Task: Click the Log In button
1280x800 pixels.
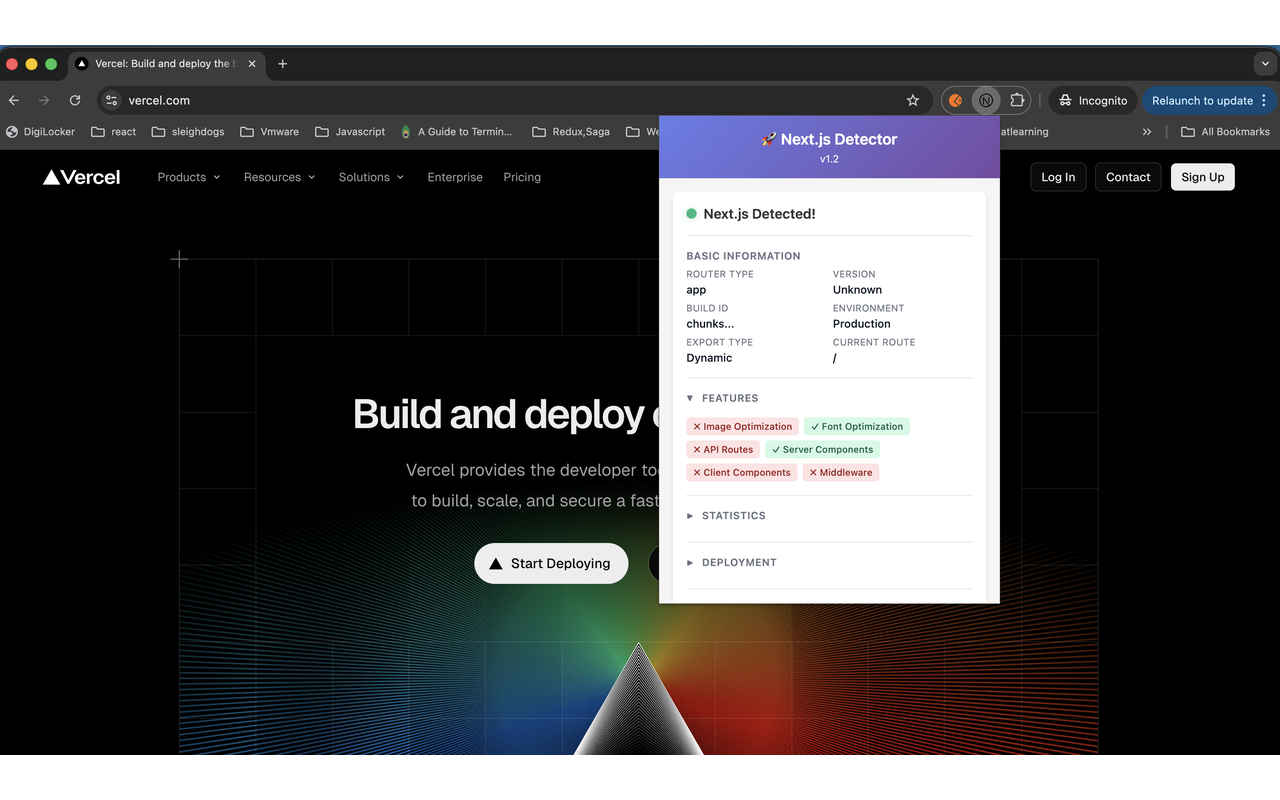Action: 1058,177
